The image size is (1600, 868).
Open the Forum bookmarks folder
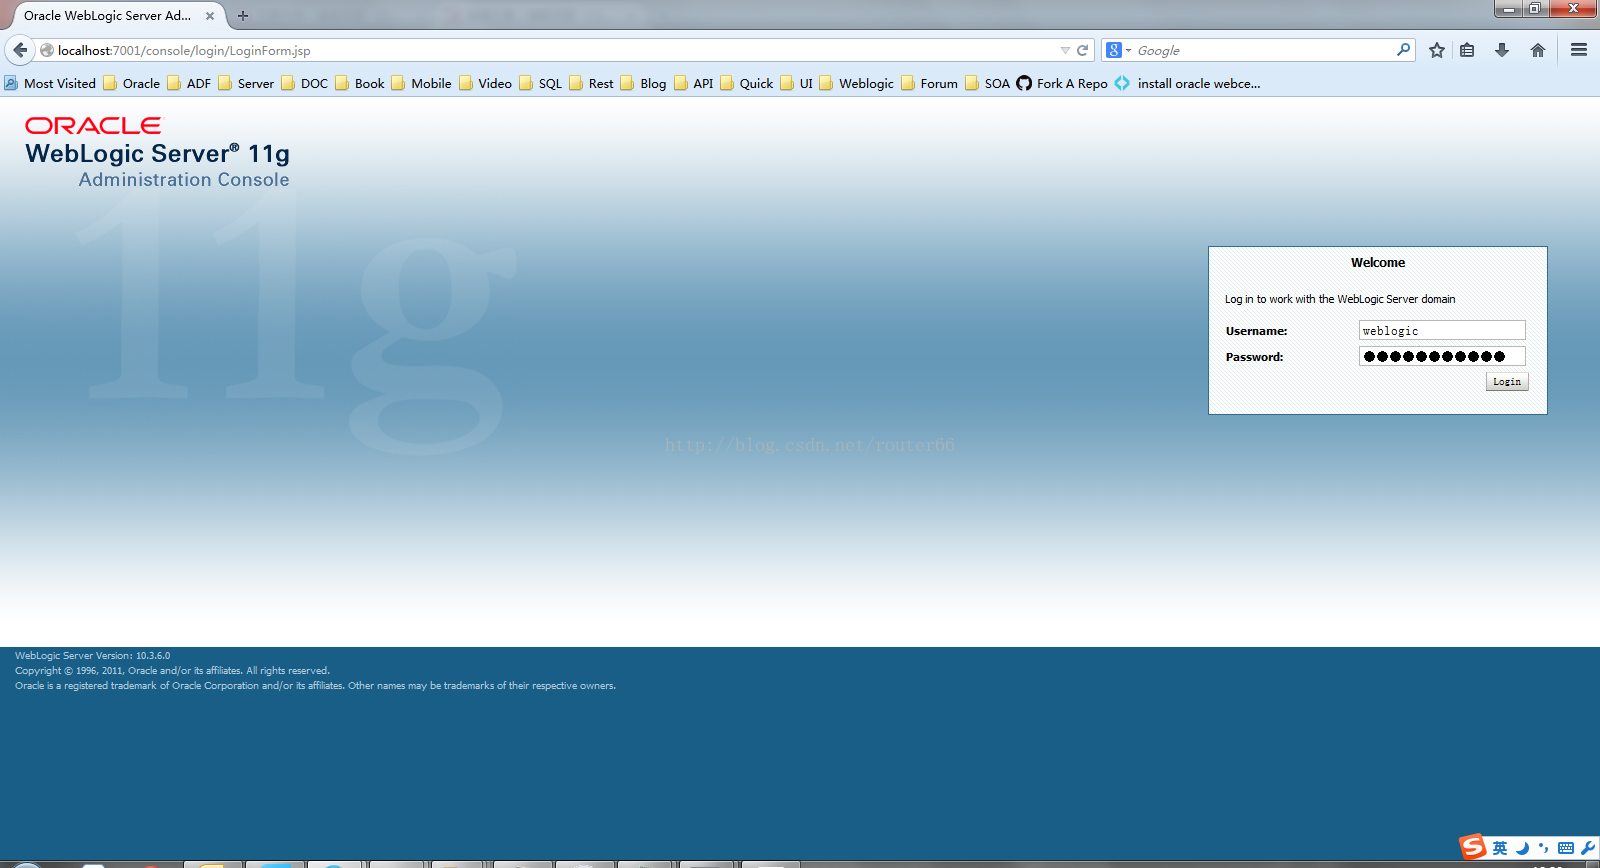point(930,83)
